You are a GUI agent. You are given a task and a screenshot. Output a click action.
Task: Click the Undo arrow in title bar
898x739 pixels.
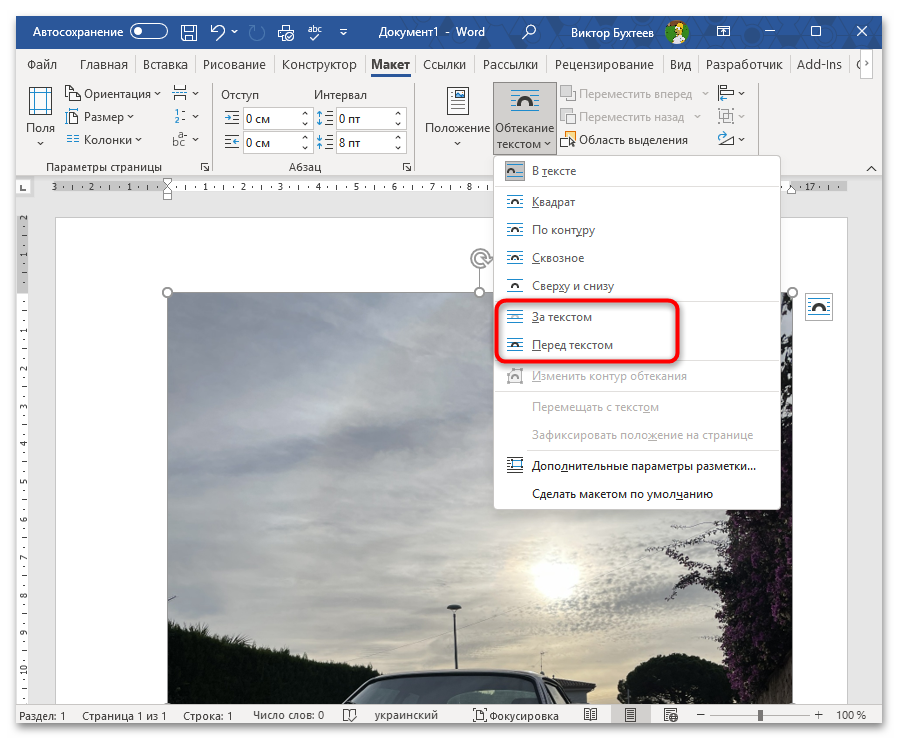217,32
